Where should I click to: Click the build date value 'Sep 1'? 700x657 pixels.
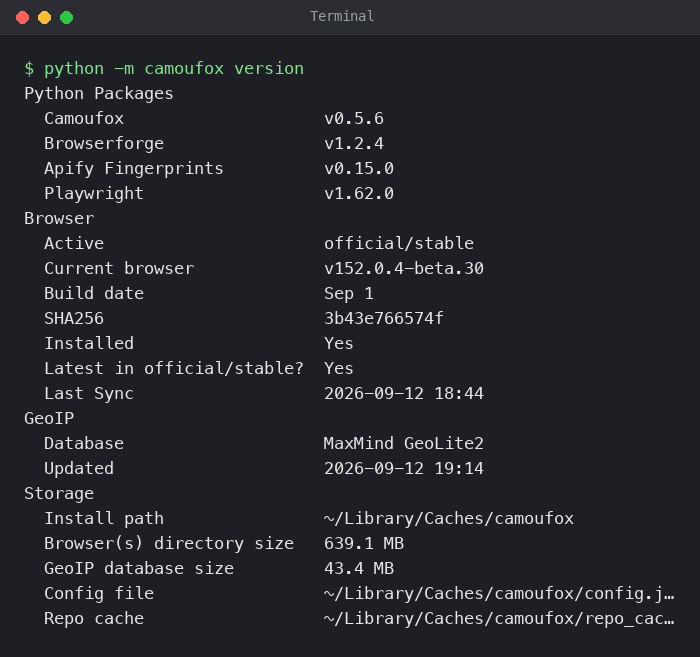point(349,294)
